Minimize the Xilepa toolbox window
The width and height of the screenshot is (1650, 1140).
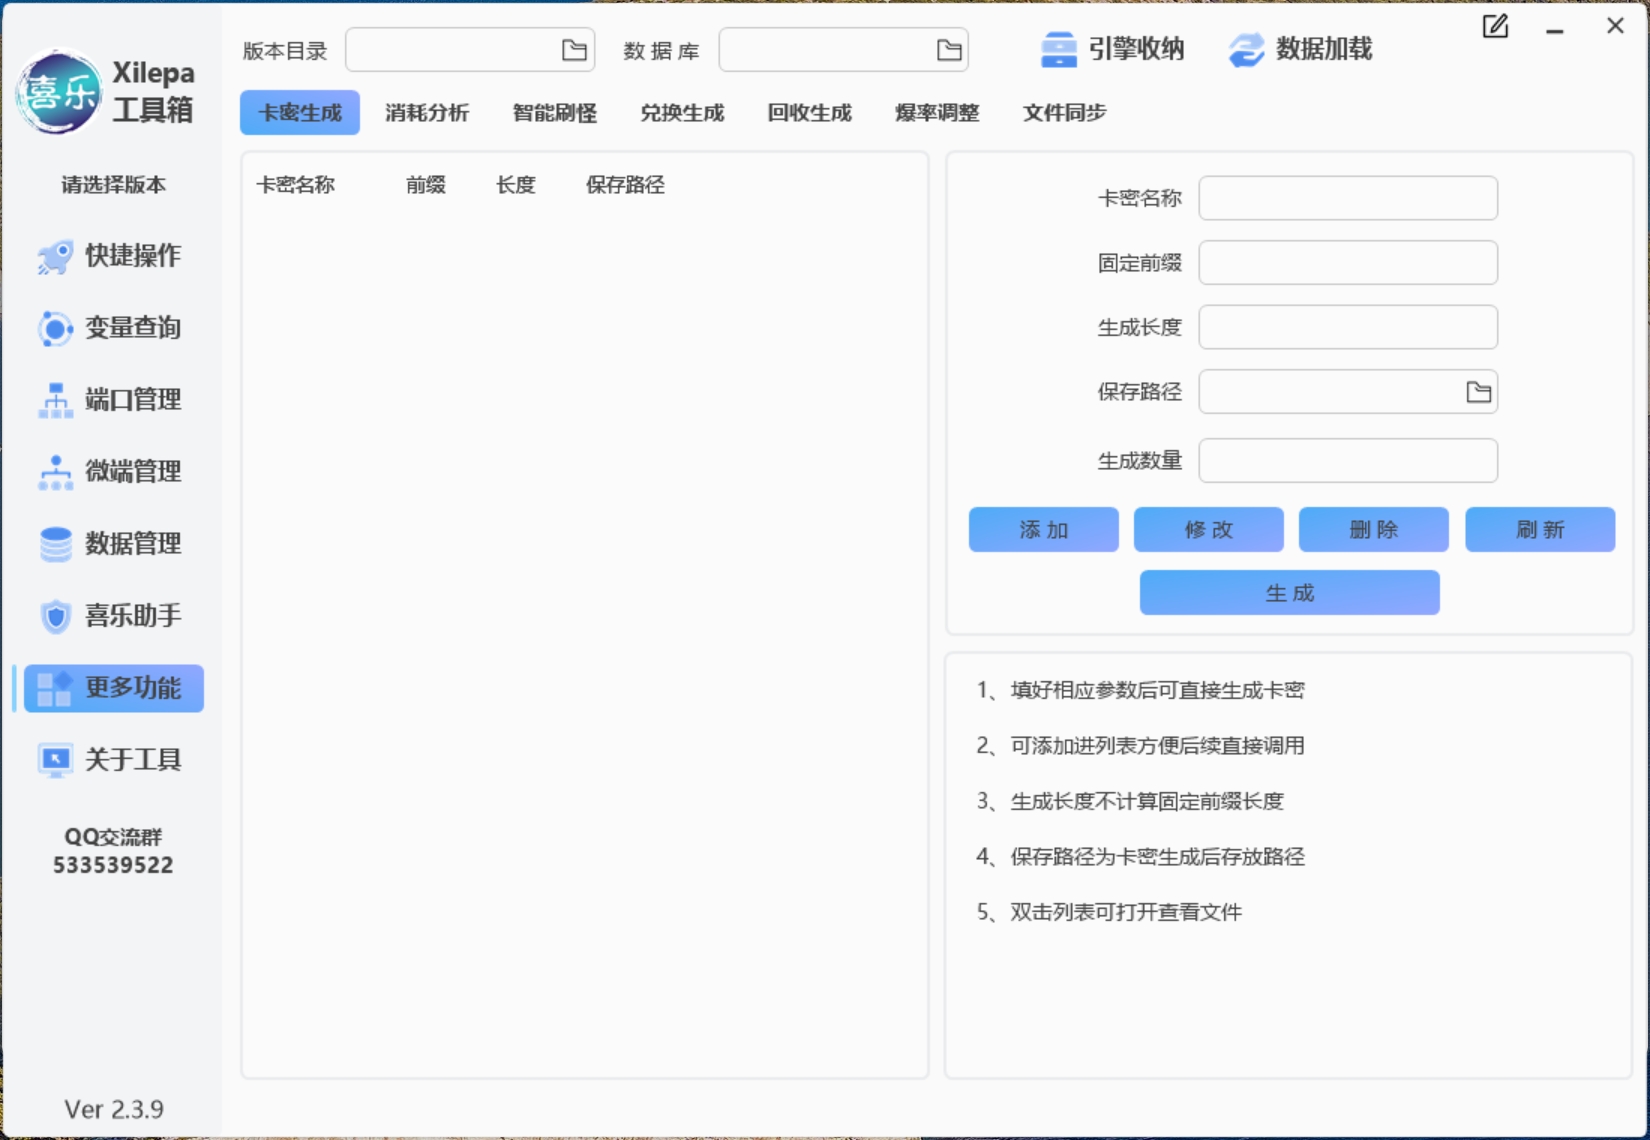tap(1554, 30)
